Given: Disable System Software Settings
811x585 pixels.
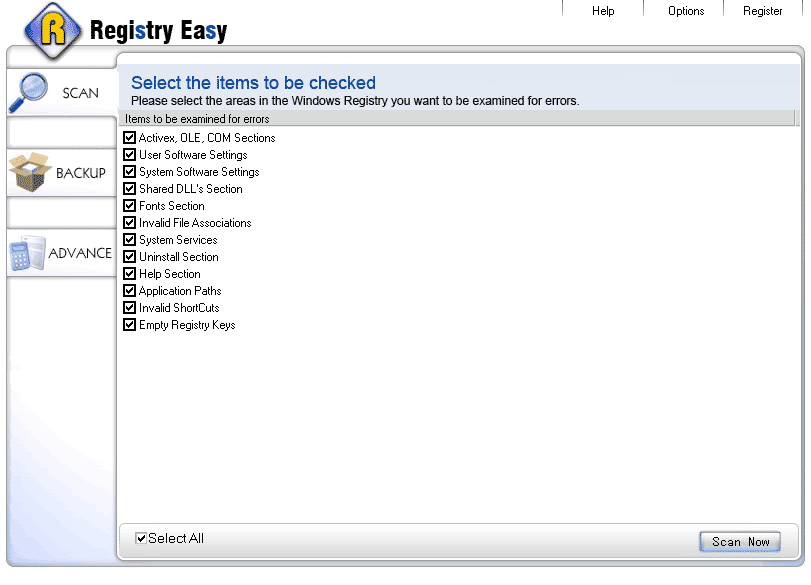Looking at the screenshot, I should pyautogui.click(x=129, y=172).
